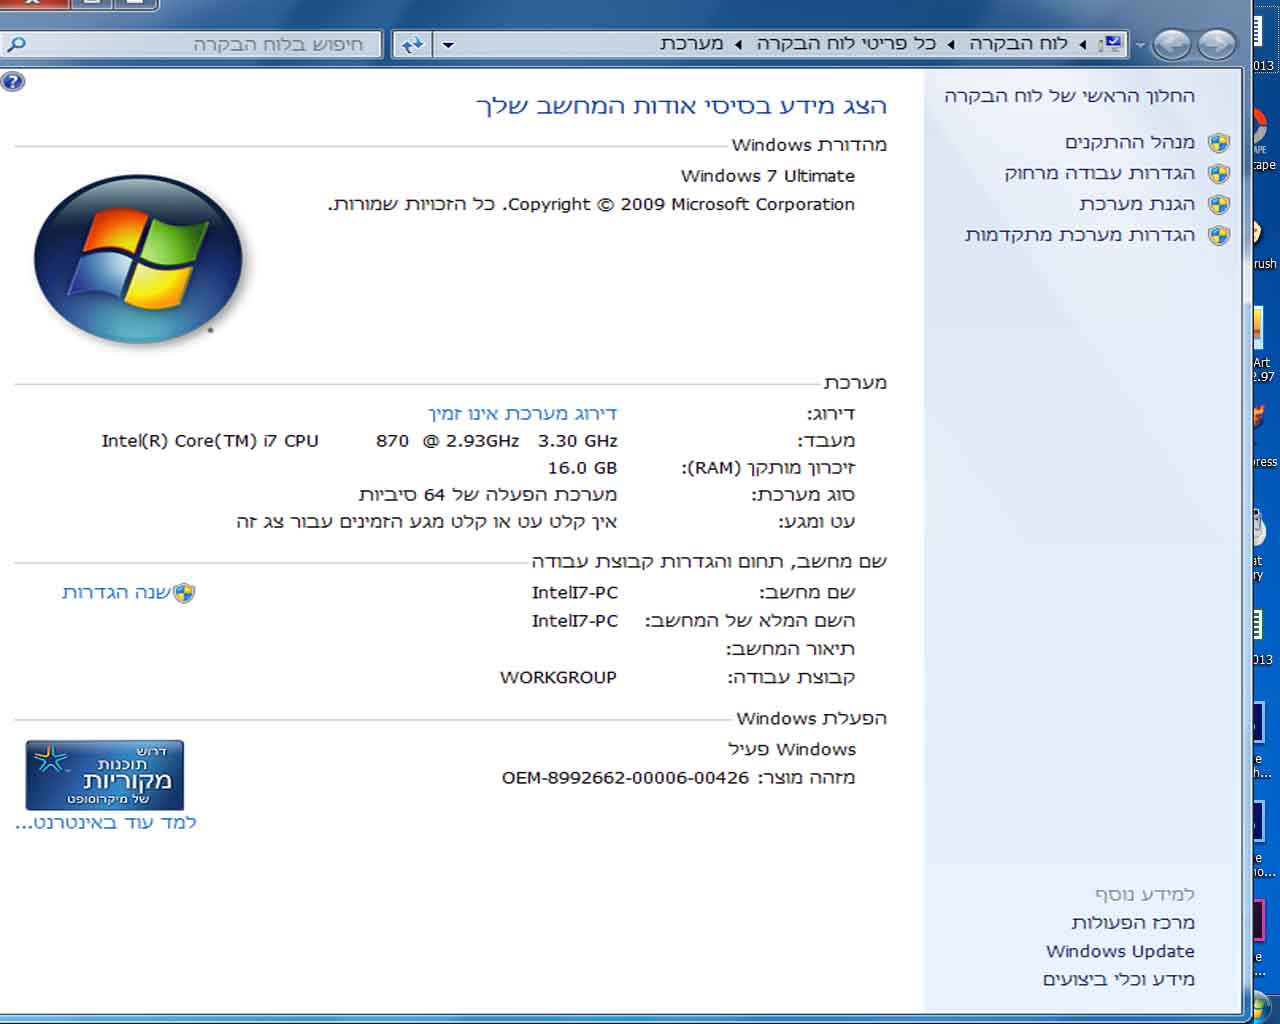Click the מערכת breadcrumb item

click(x=691, y=44)
